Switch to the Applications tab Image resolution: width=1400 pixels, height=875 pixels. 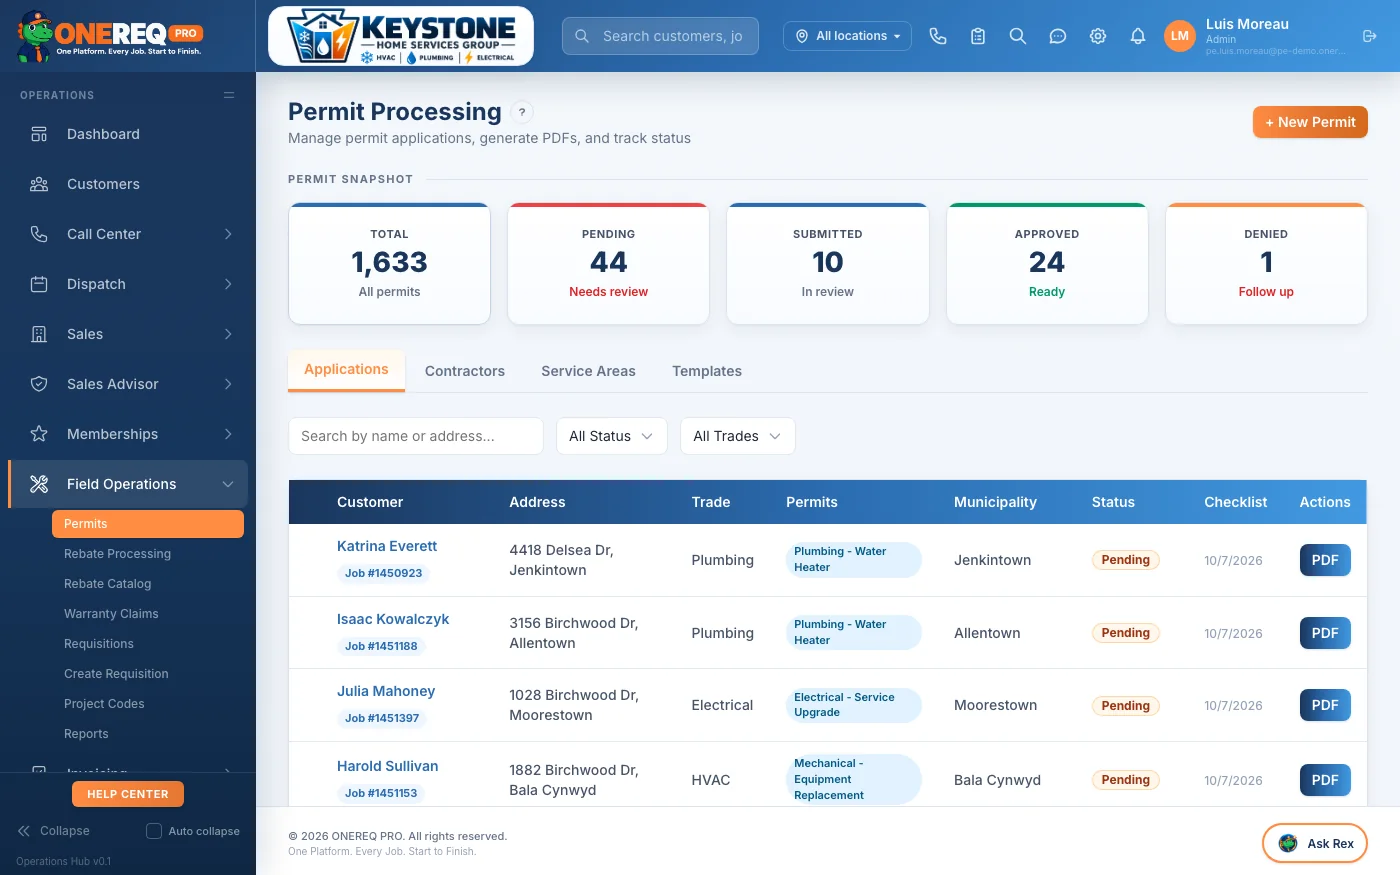pos(346,370)
